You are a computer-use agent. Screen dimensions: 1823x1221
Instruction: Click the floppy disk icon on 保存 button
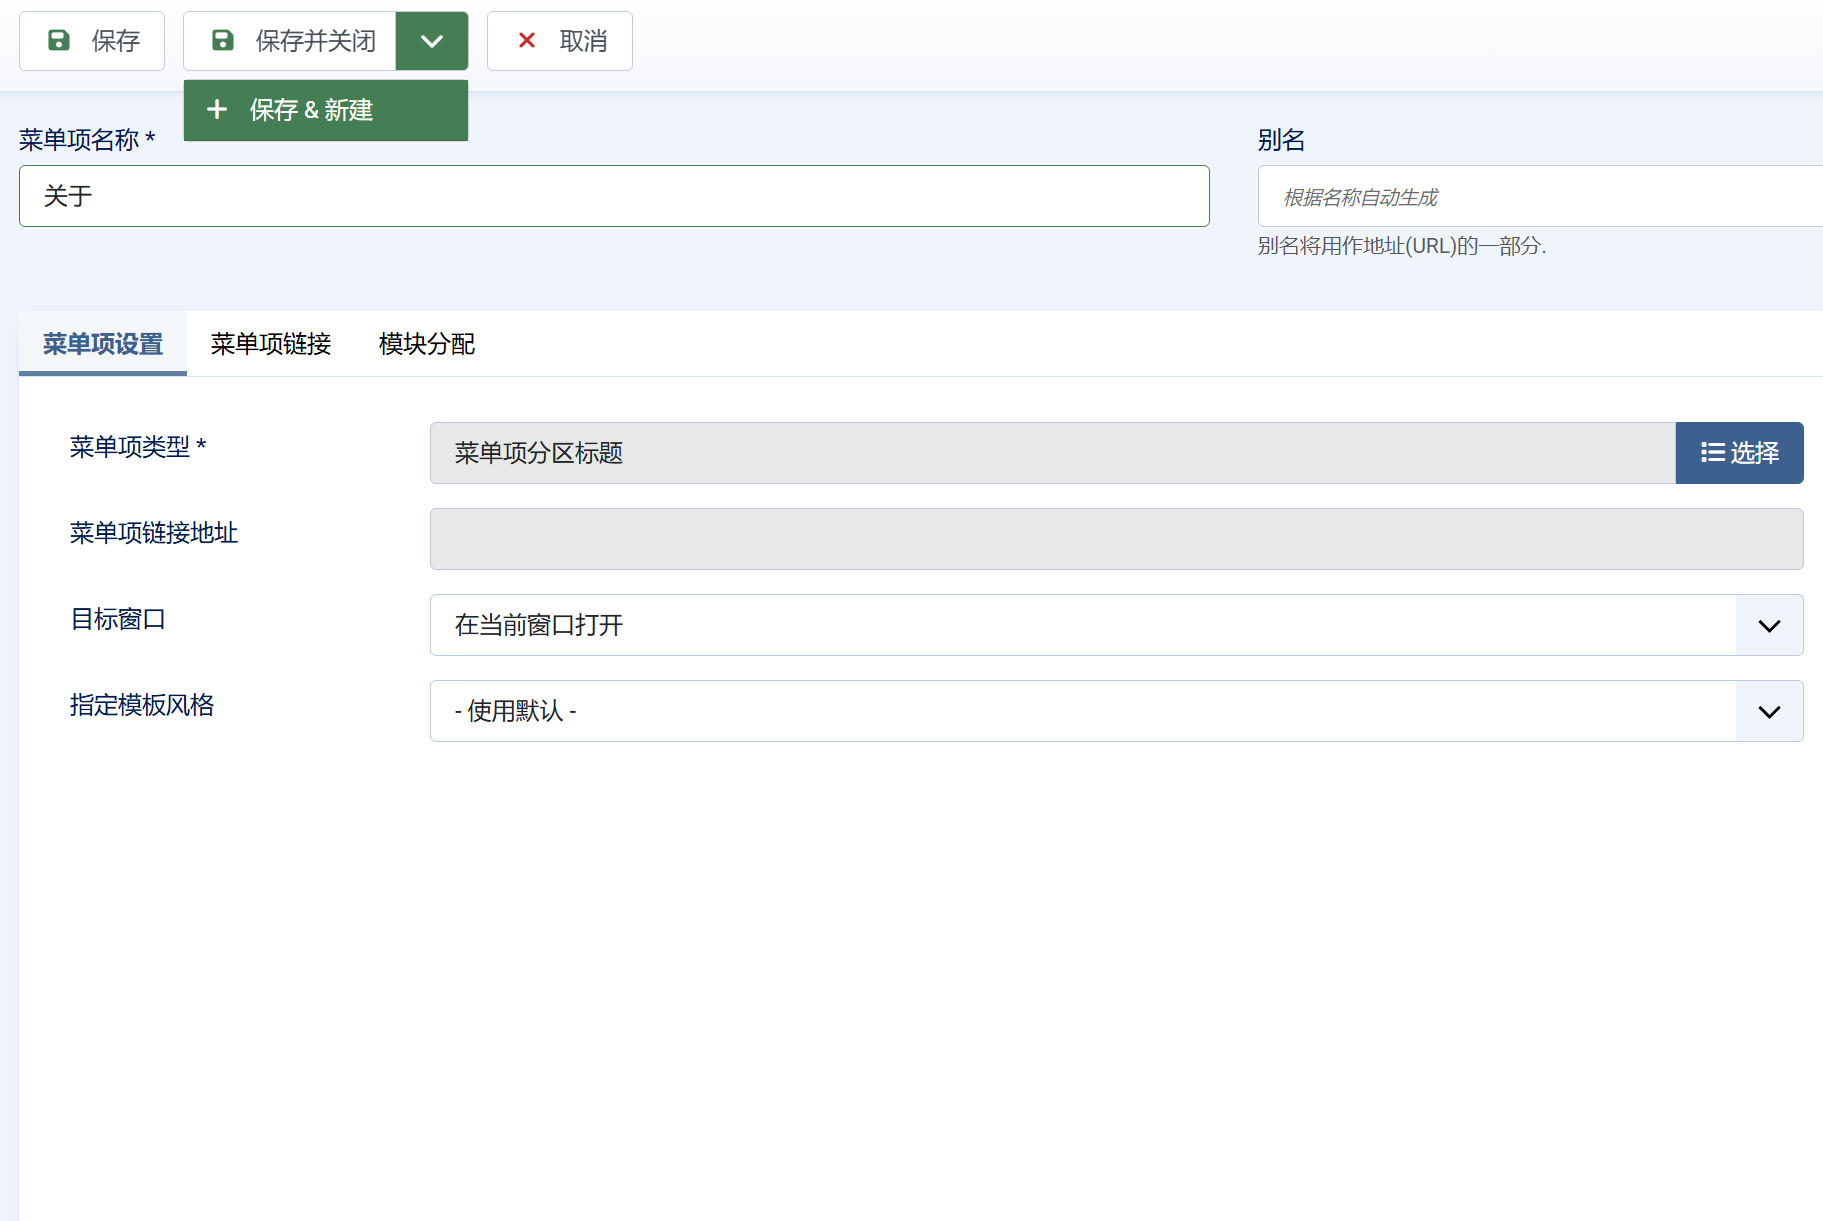click(x=59, y=41)
